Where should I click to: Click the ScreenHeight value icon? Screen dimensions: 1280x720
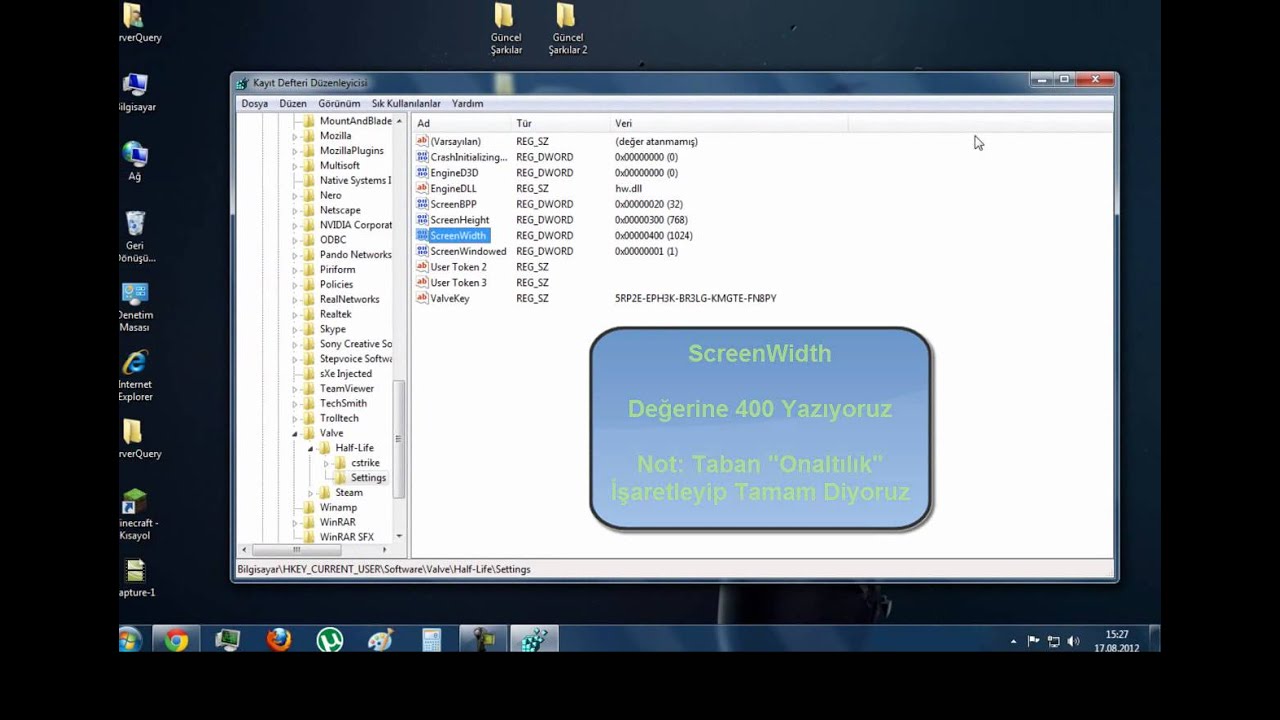tap(422, 220)
